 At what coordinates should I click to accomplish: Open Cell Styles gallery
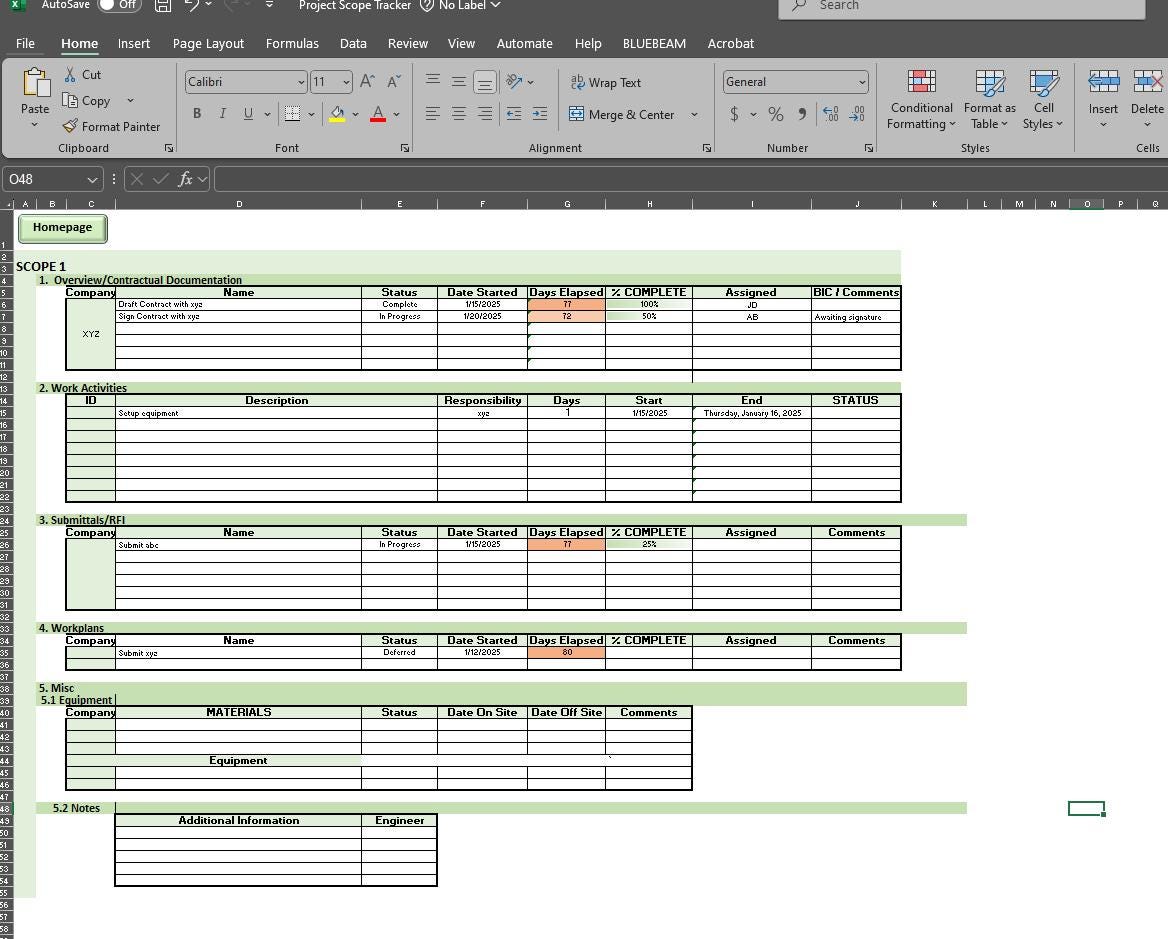1043,98
